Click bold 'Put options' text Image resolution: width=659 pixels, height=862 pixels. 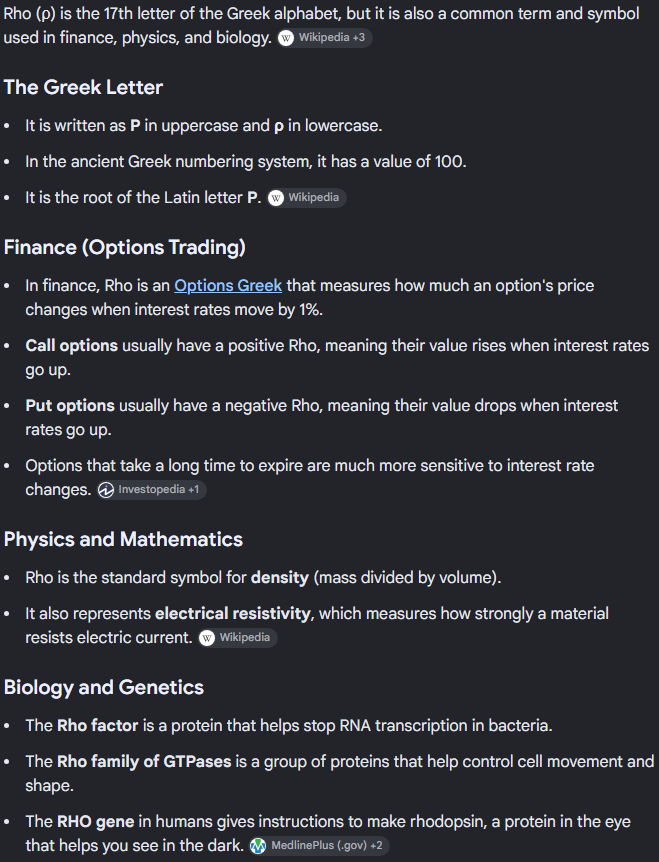70,405
